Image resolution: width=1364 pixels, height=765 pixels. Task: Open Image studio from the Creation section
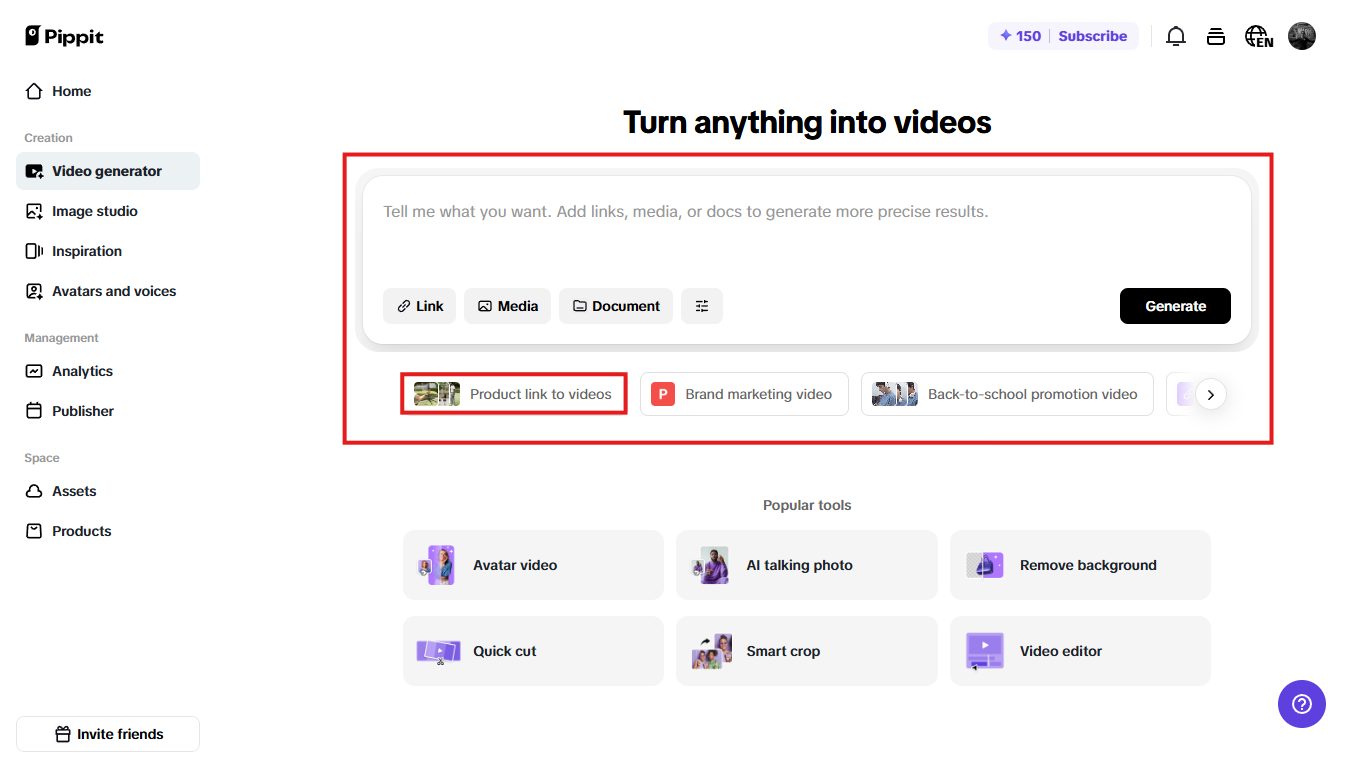[x=93, y=210]
